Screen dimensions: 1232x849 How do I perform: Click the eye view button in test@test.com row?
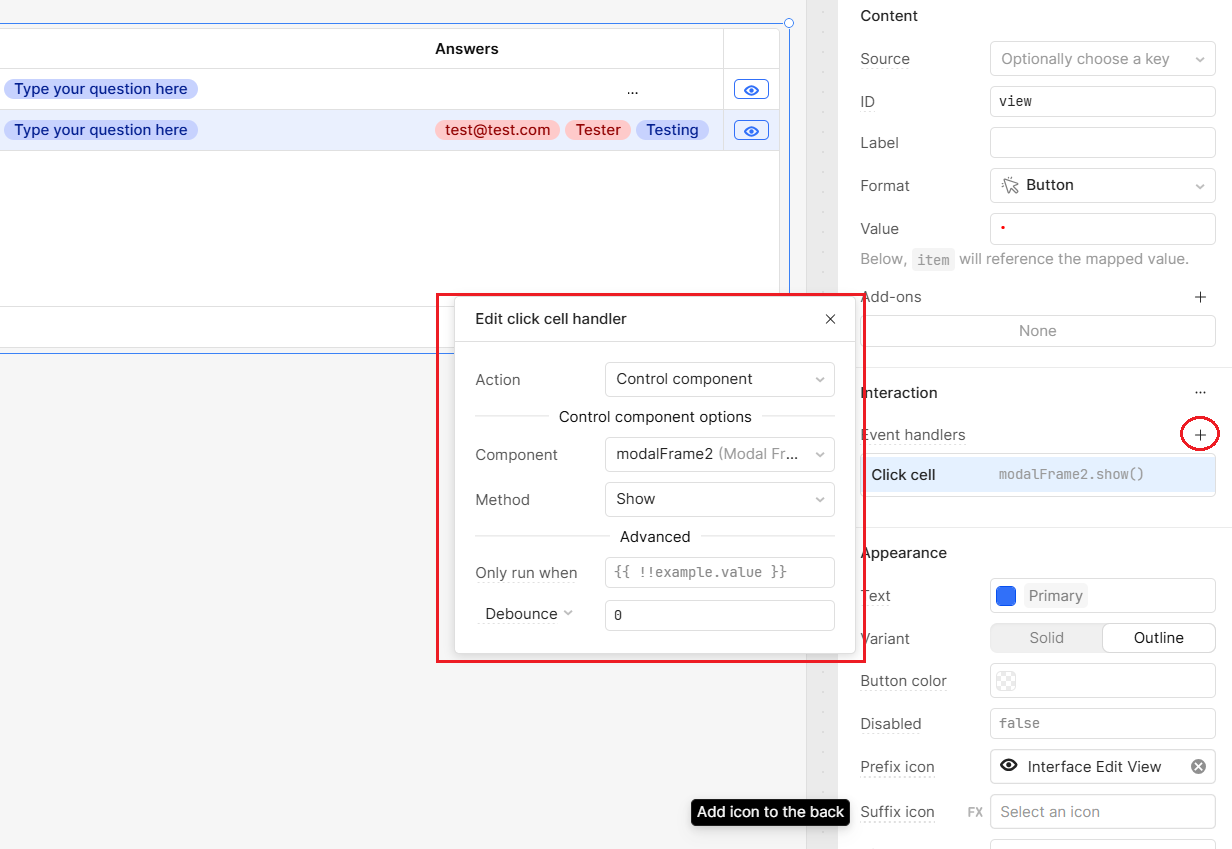(x=751, y=130)
